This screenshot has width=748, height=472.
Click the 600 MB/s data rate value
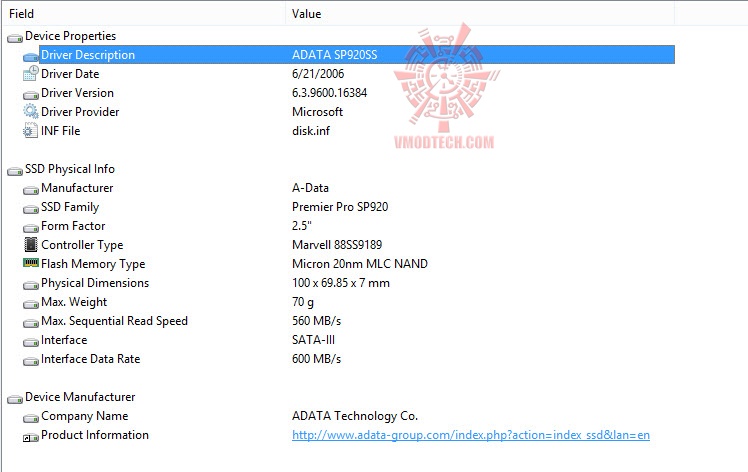316,359
